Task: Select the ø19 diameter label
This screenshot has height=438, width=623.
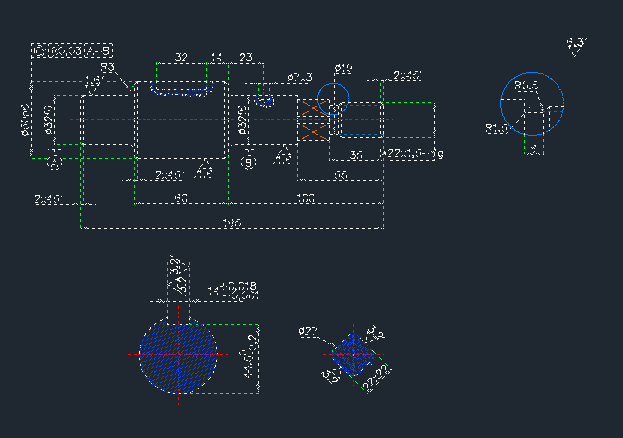Action: (x=343, y=69)
